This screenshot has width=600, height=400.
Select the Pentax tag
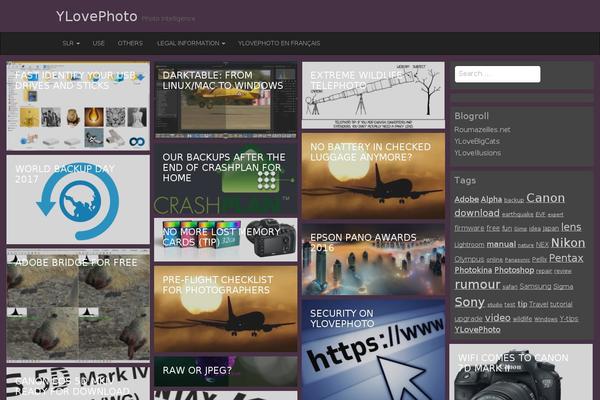(566, 258)
